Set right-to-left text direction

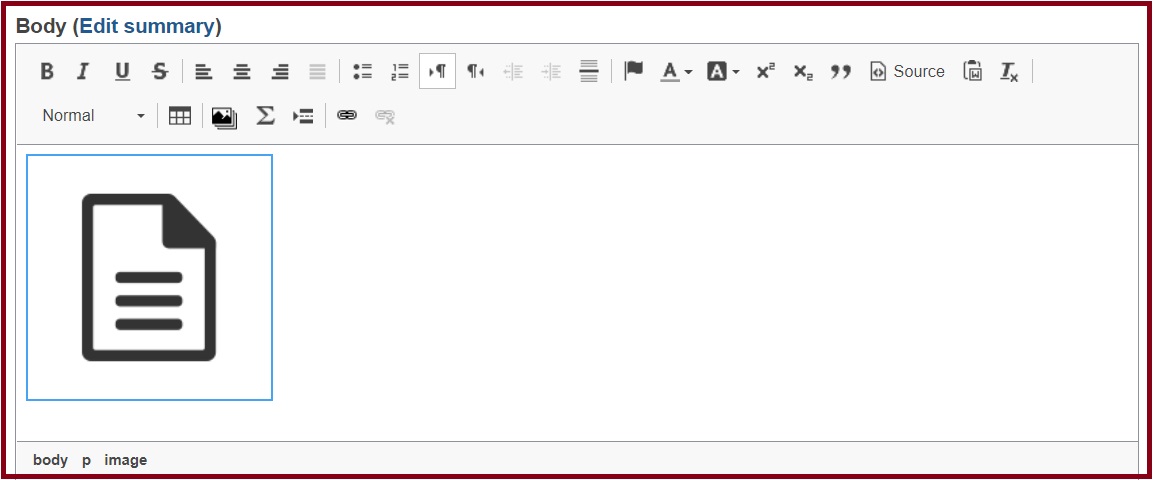pos(475,71)
